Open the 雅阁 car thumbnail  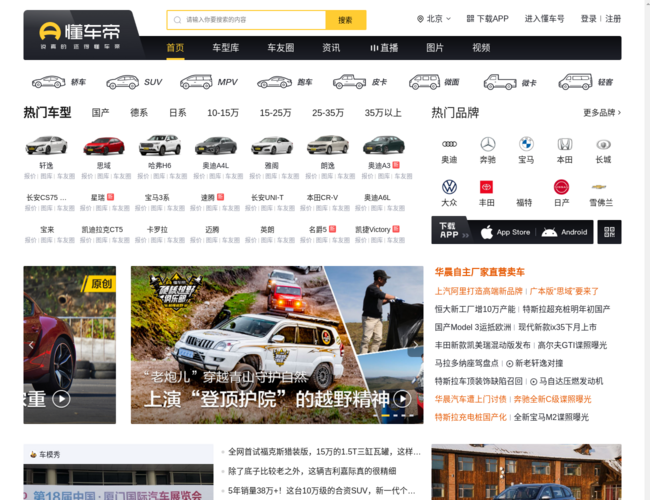pos(272,145)
